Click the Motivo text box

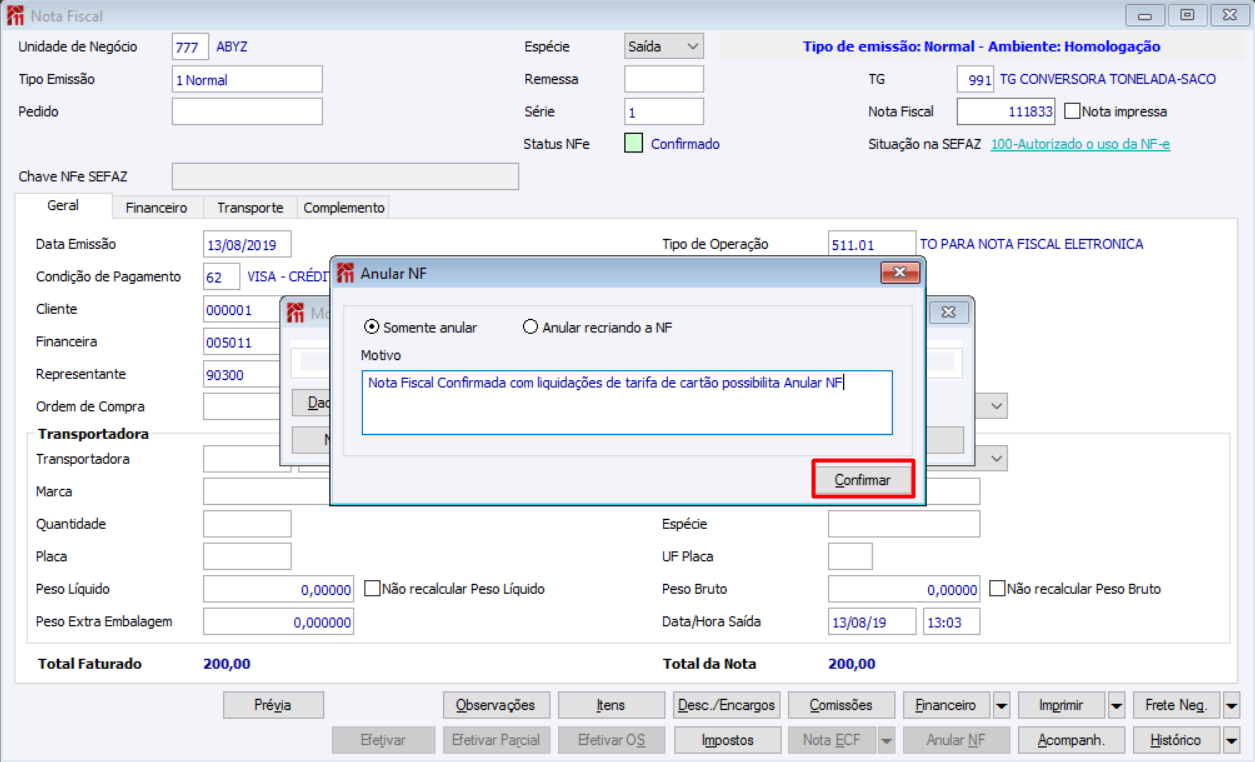[627, 402]
